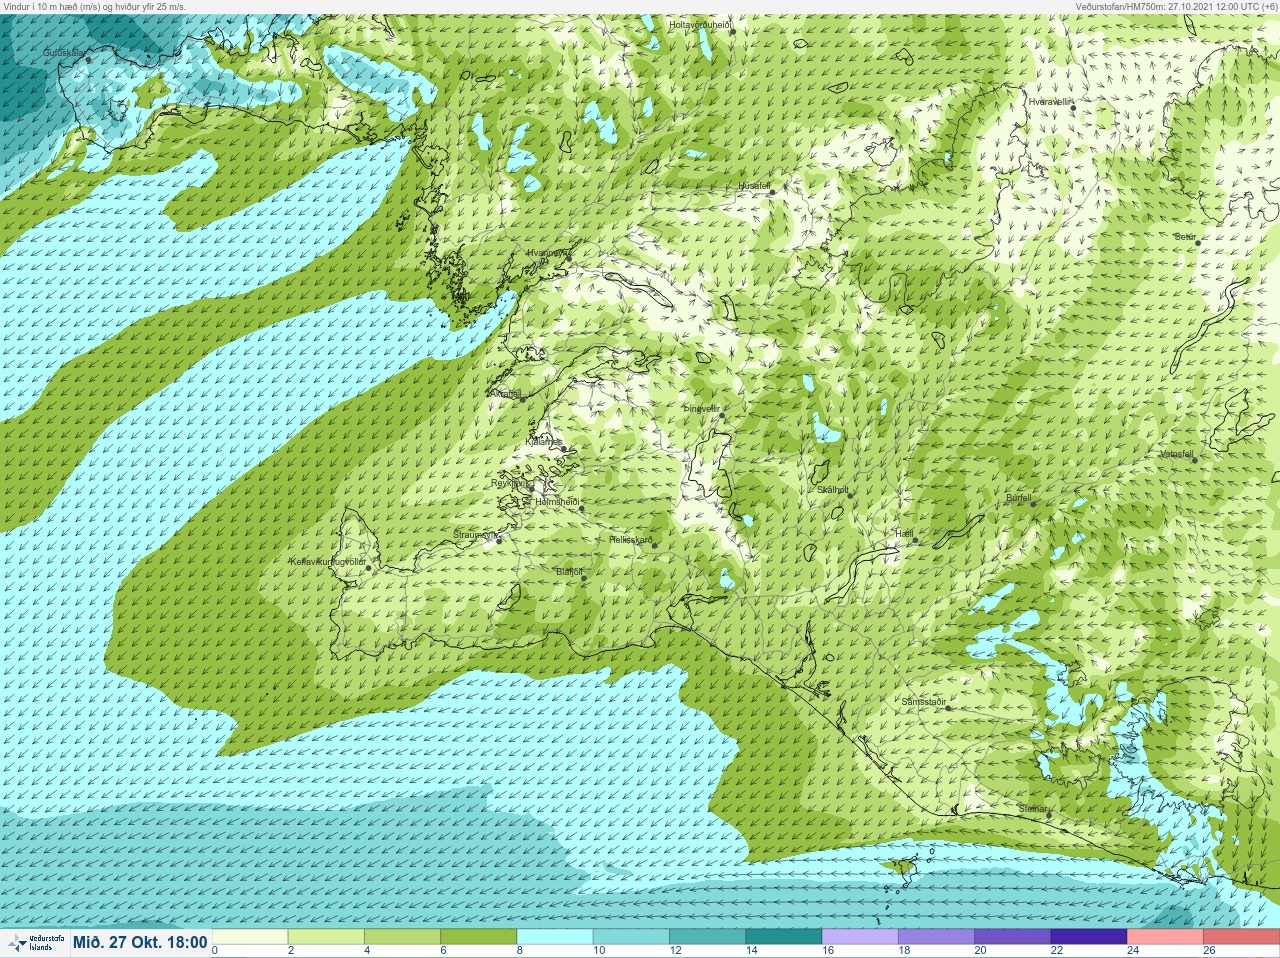This screenshot has width=1280, height=958.
Task: Click the legend value '26'
Action: [x=1209, y=950]
